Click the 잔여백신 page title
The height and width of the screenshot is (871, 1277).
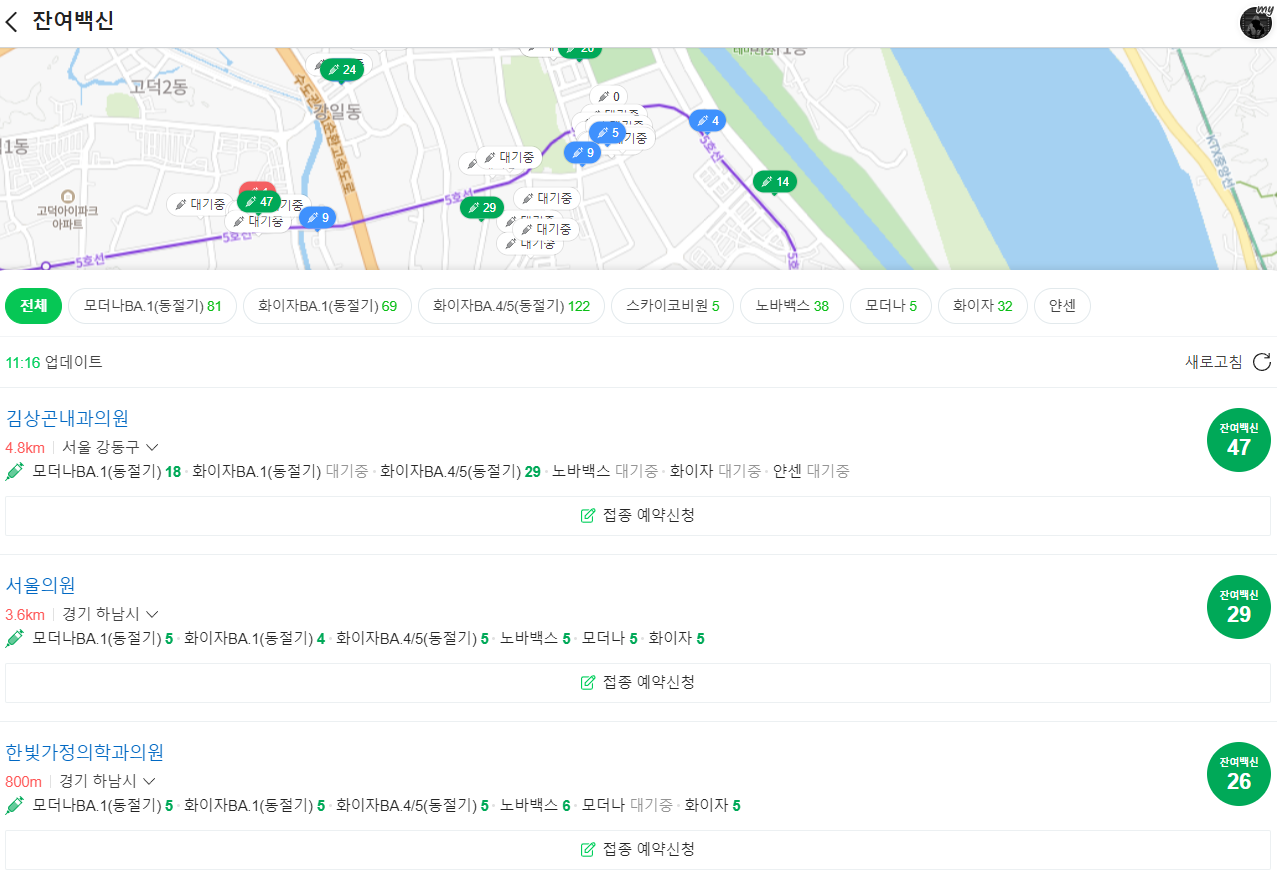tap(73, 22)
